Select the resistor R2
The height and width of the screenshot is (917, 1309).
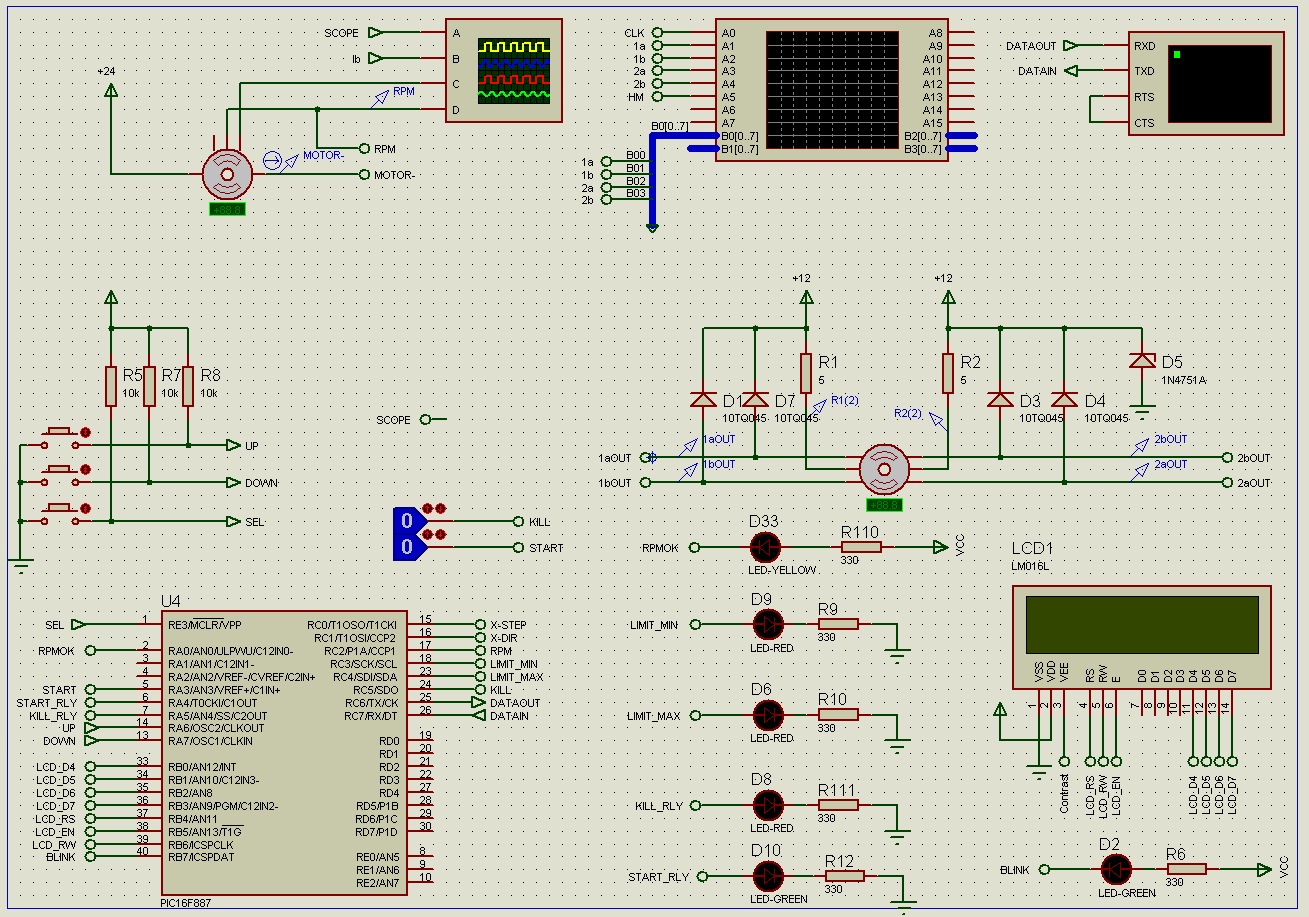coord(946,372)
